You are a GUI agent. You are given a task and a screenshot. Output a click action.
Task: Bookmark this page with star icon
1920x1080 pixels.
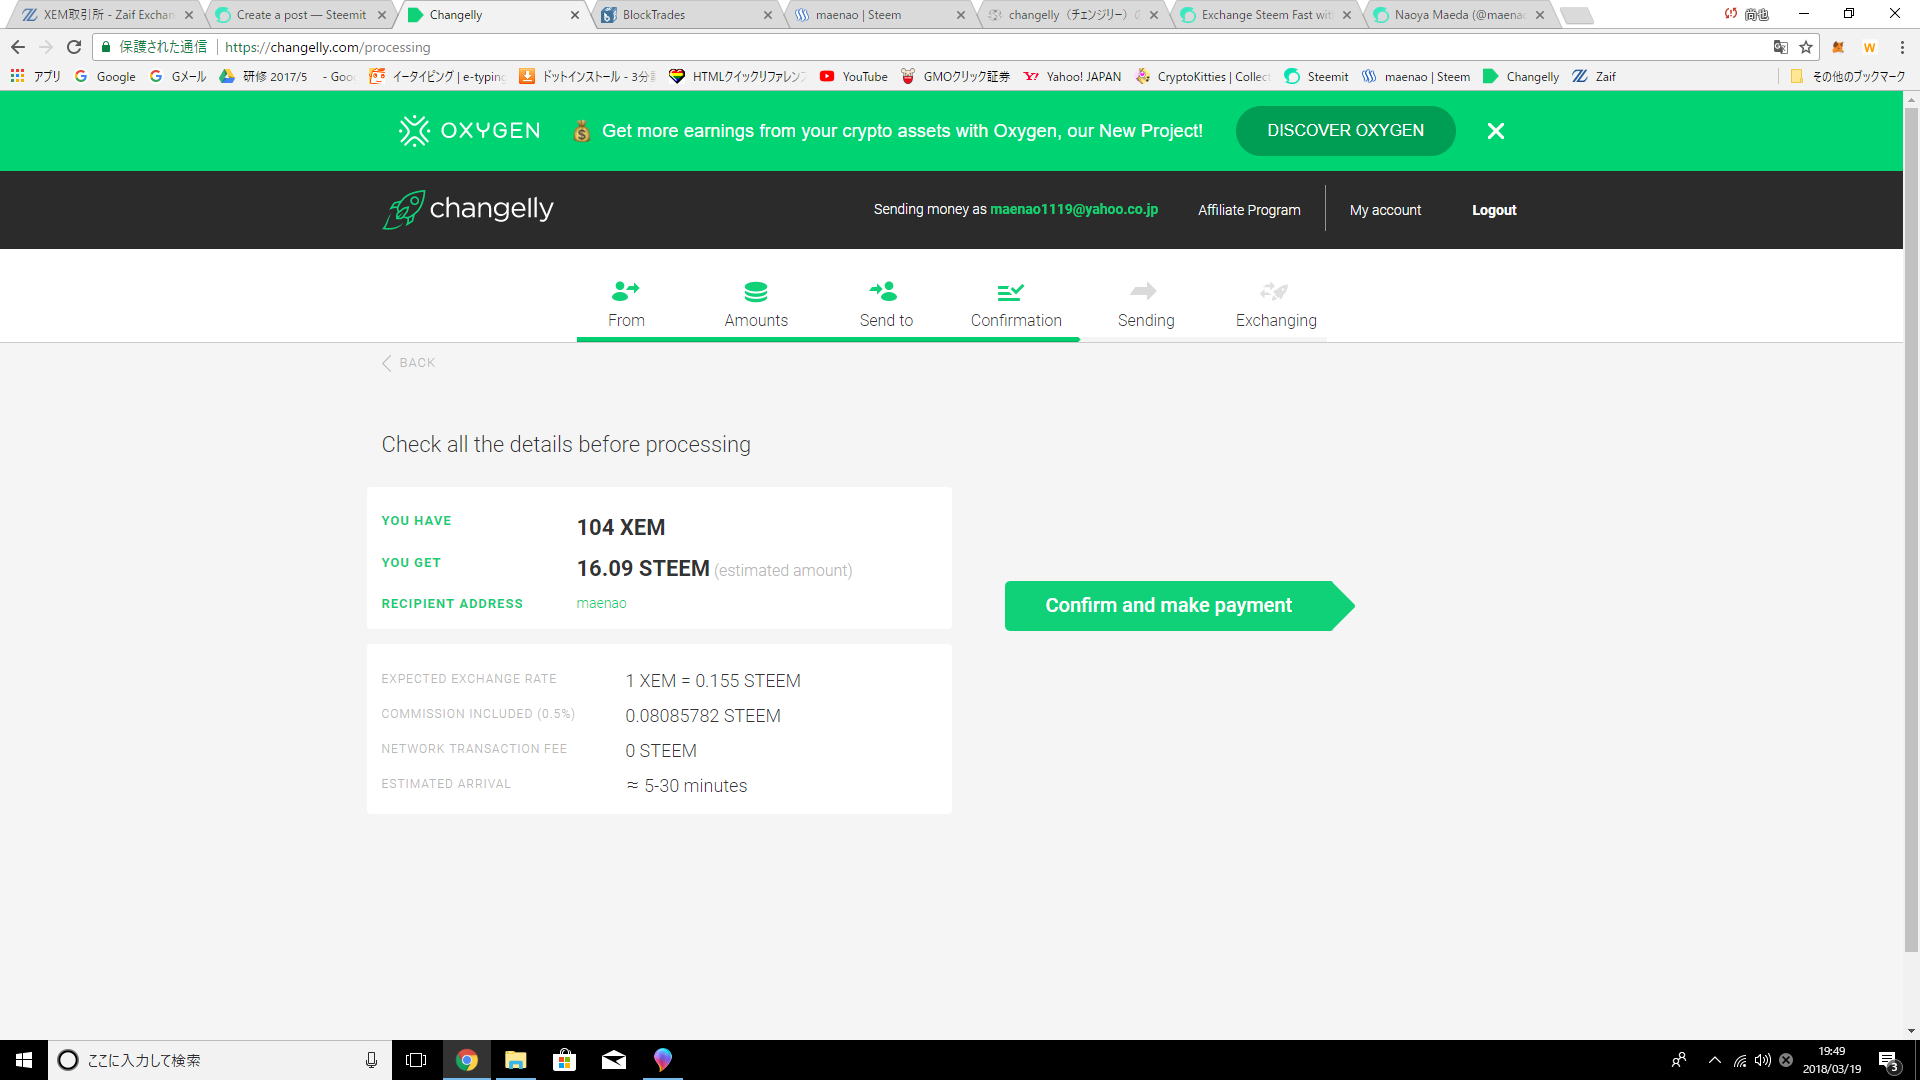coord(1806,47)
